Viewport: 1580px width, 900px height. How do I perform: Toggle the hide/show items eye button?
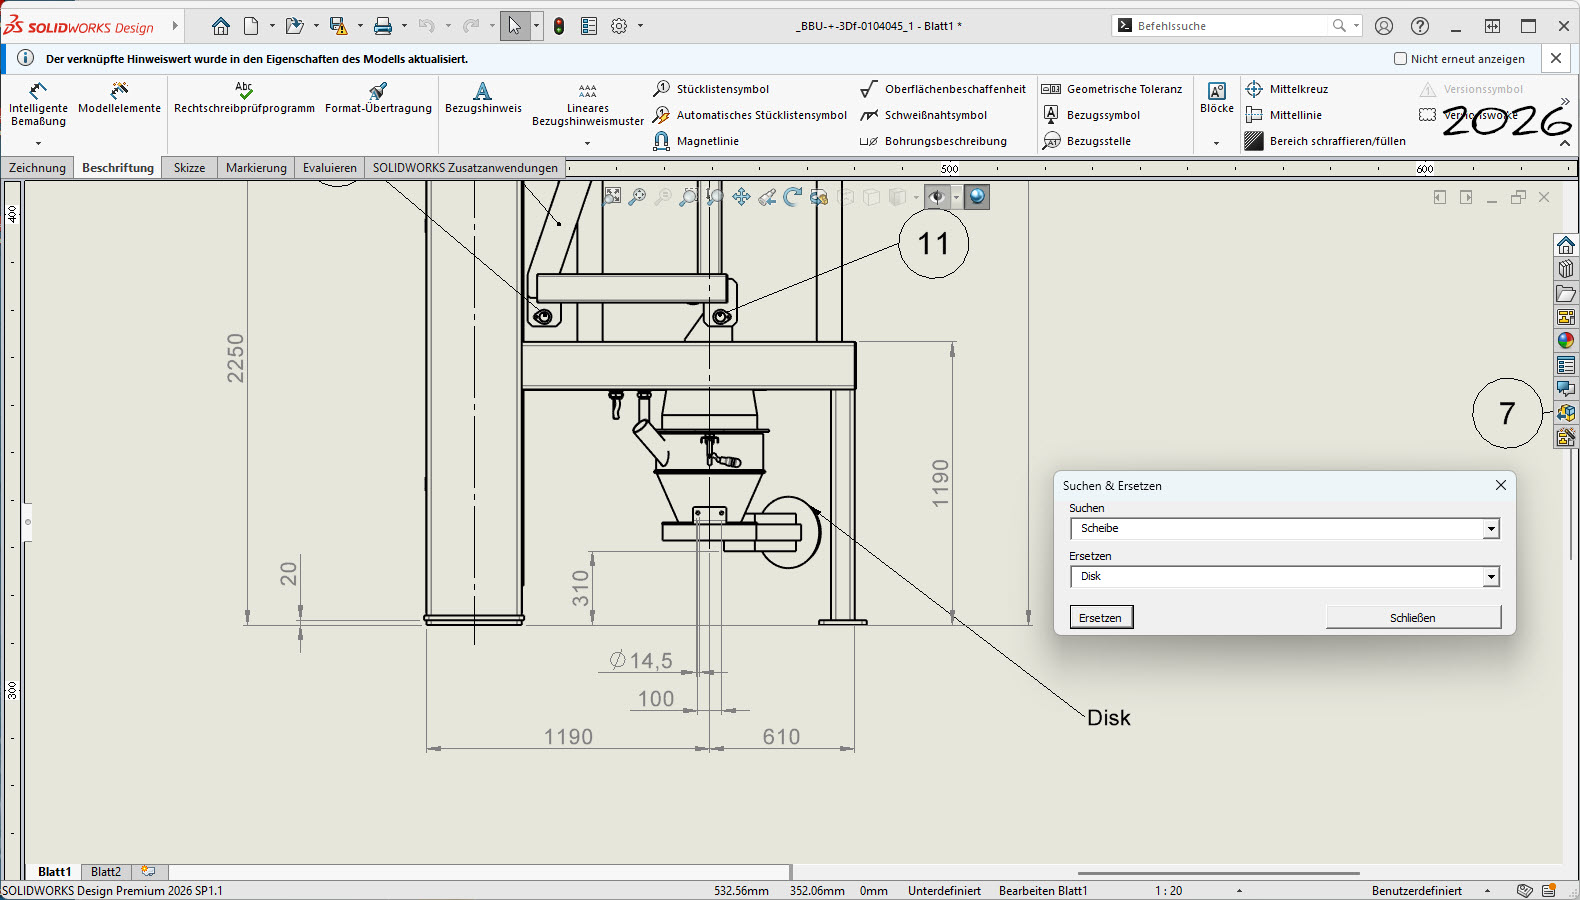point(936,197)
